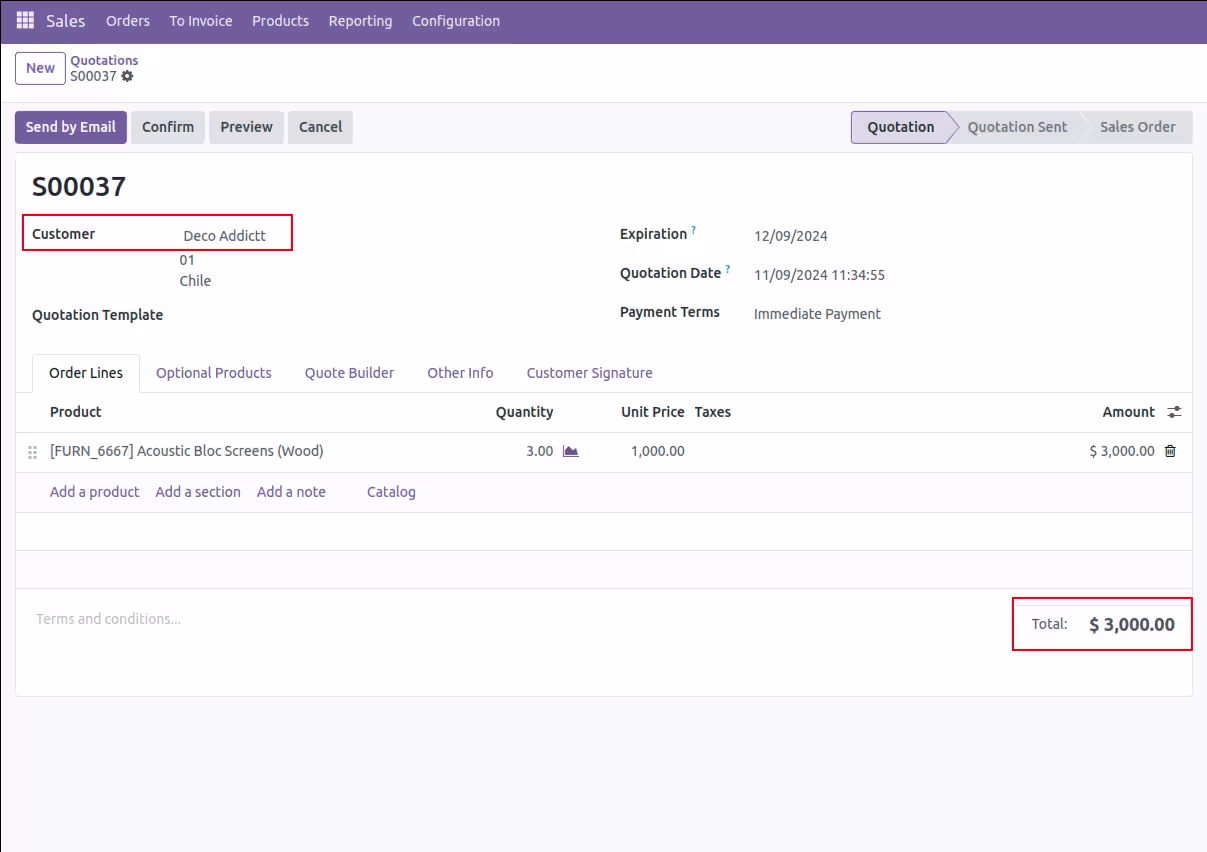Open the Orders menu
The width and height of the screenshot is (1207, 852).
(x=128, y=21)
